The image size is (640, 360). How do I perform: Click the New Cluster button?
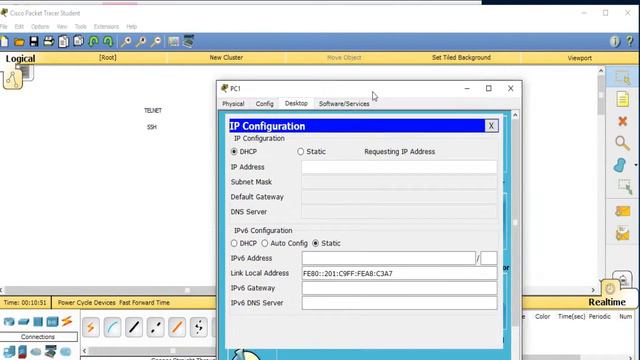226,58
